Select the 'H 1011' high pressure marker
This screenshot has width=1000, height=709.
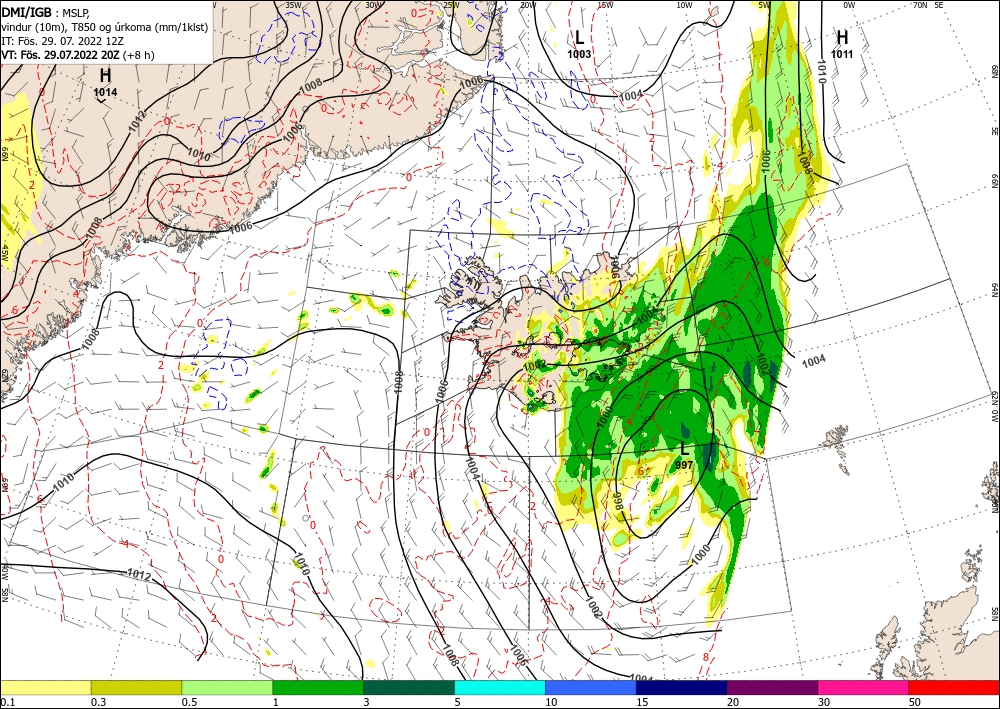click(842, 45)
